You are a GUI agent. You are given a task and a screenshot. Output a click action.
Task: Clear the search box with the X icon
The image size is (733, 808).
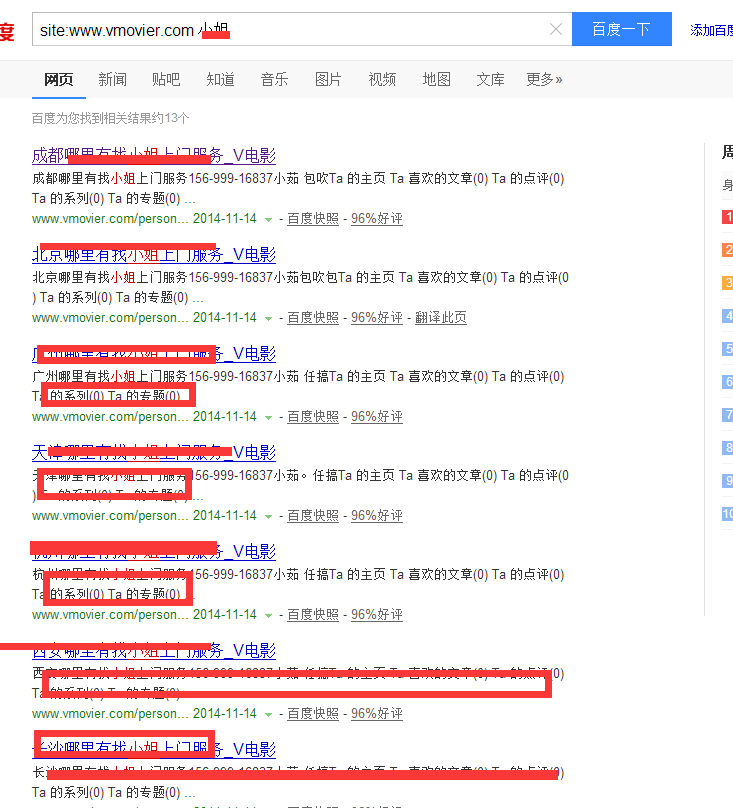tap(556, 29)
